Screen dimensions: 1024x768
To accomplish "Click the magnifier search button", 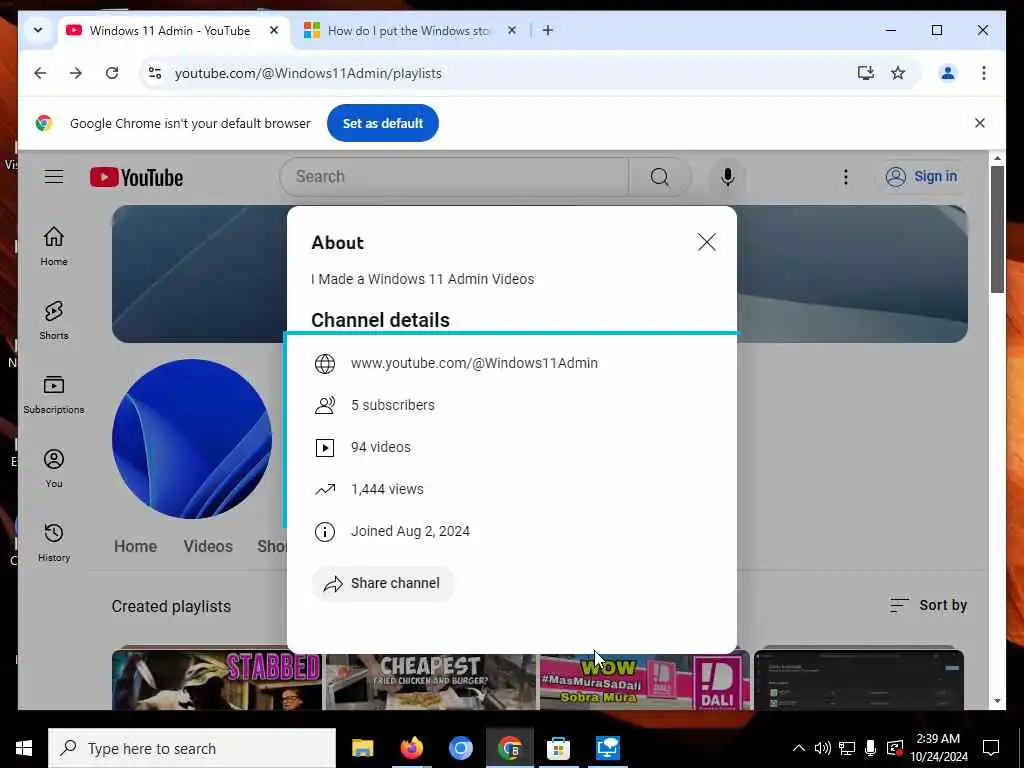I will coord(660,176).
